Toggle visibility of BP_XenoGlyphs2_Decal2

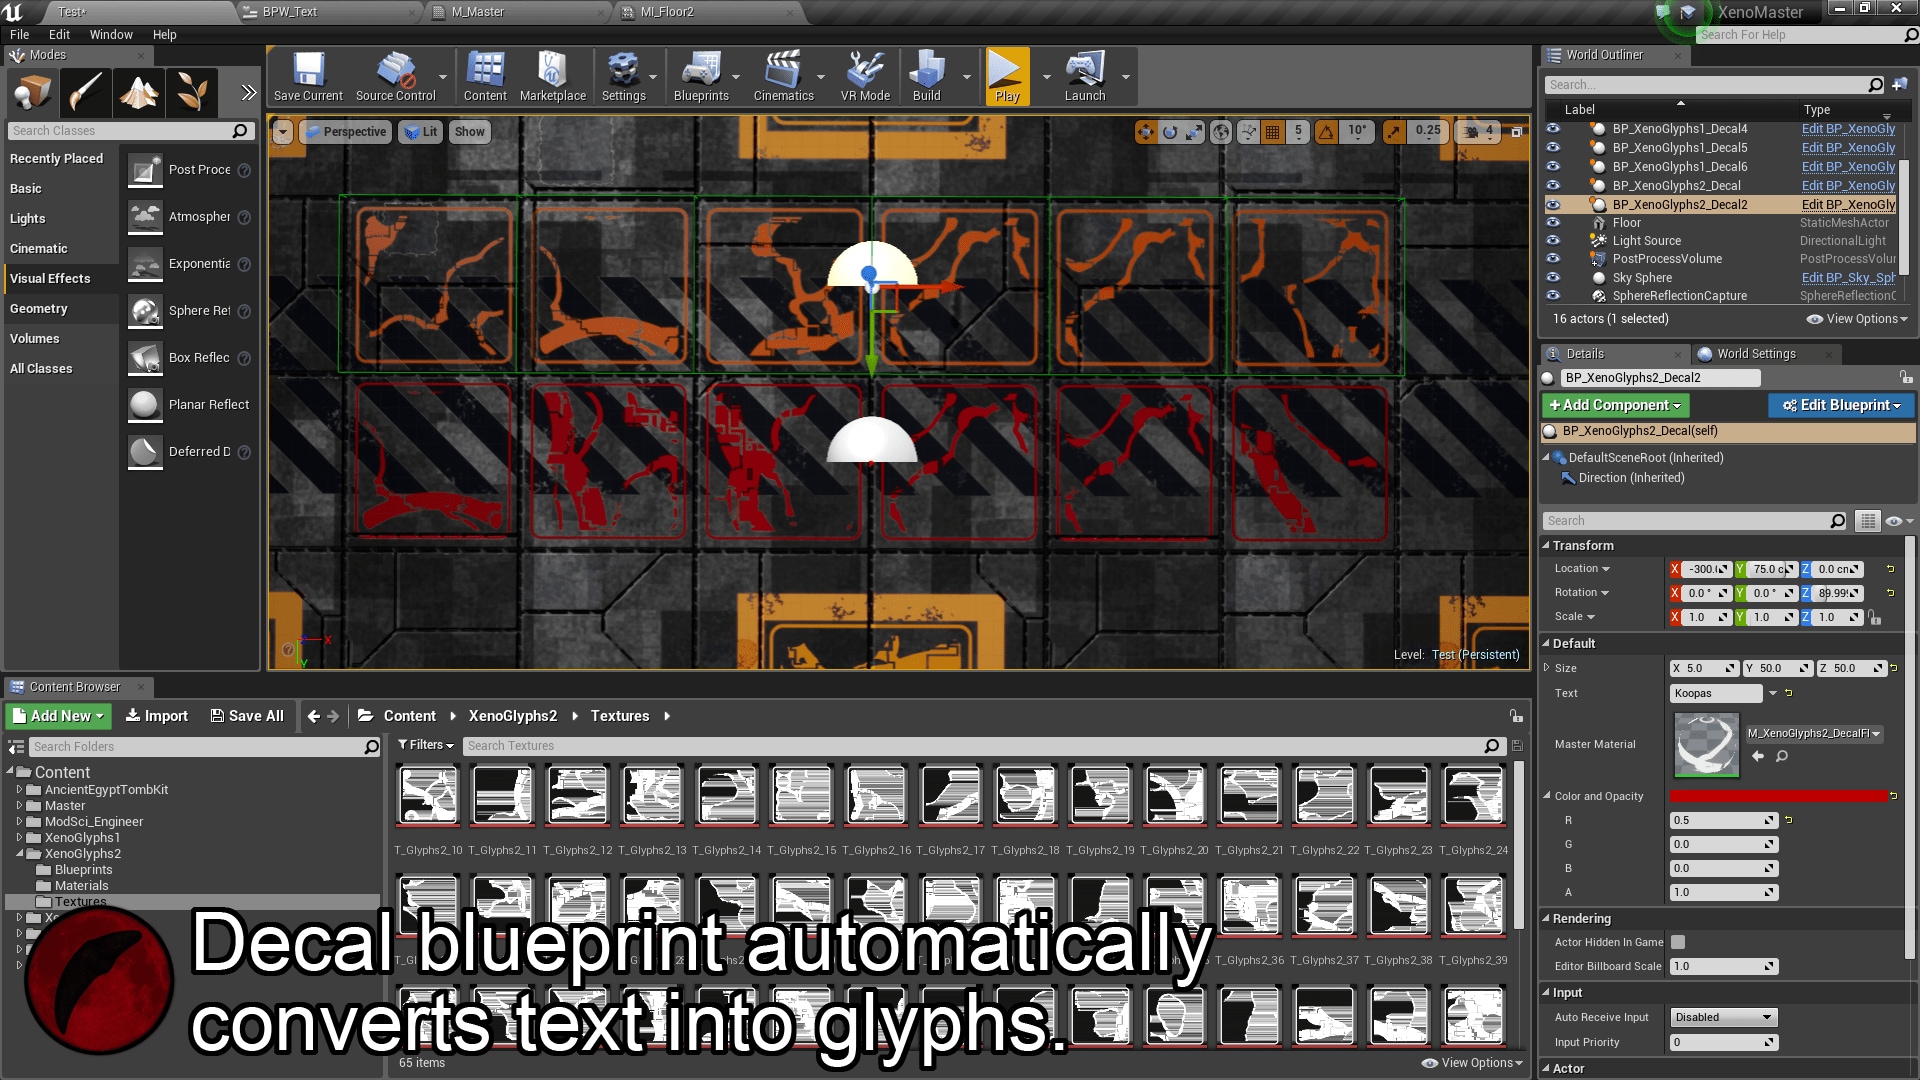[x=1553, y=205]
